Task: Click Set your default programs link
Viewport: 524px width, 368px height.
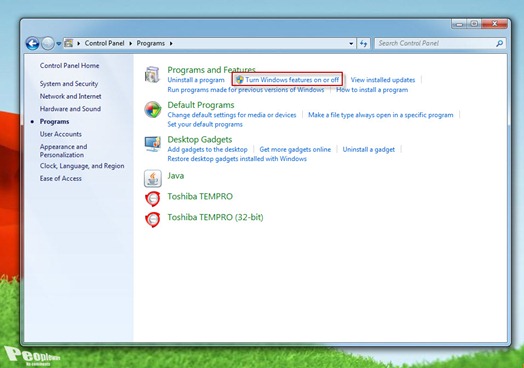Action: click(205, 124)
